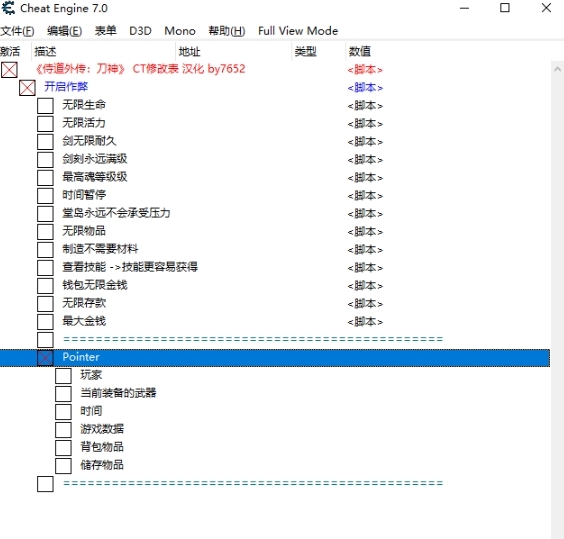Click the blue <脚本> value of 开启作弊
This screenshot has height=539, width=564.
(x=365, y=88)
